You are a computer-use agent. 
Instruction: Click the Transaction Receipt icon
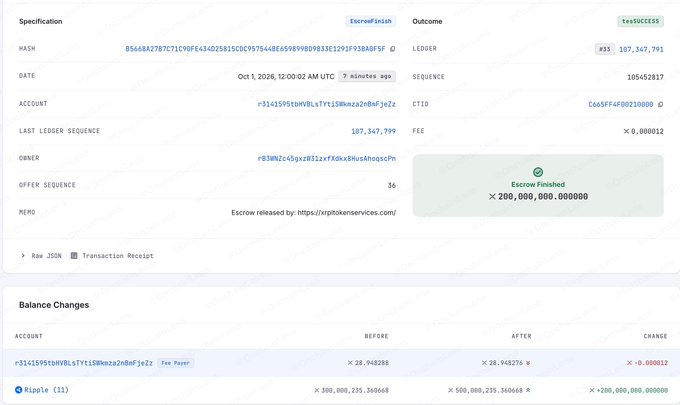click(74, 255)
